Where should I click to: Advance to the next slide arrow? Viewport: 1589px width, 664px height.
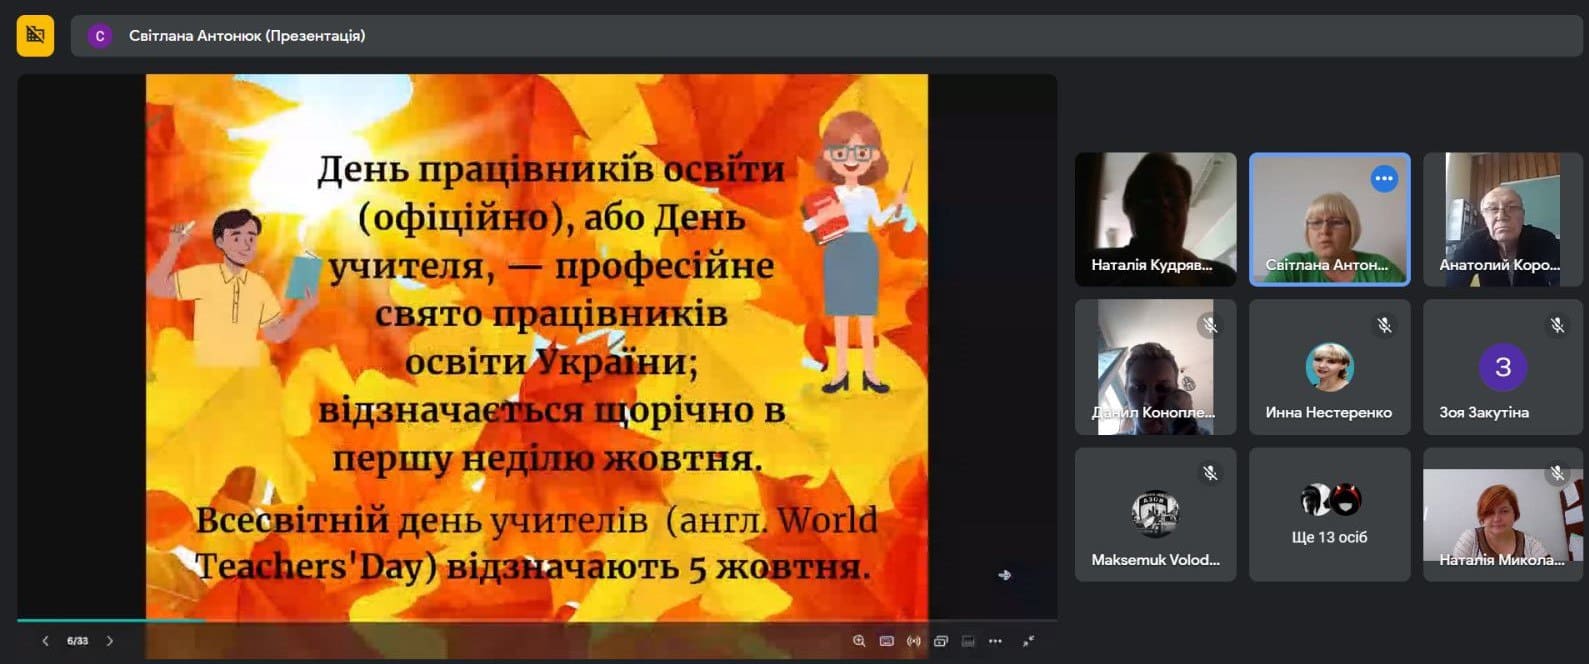tap(110, 641)
